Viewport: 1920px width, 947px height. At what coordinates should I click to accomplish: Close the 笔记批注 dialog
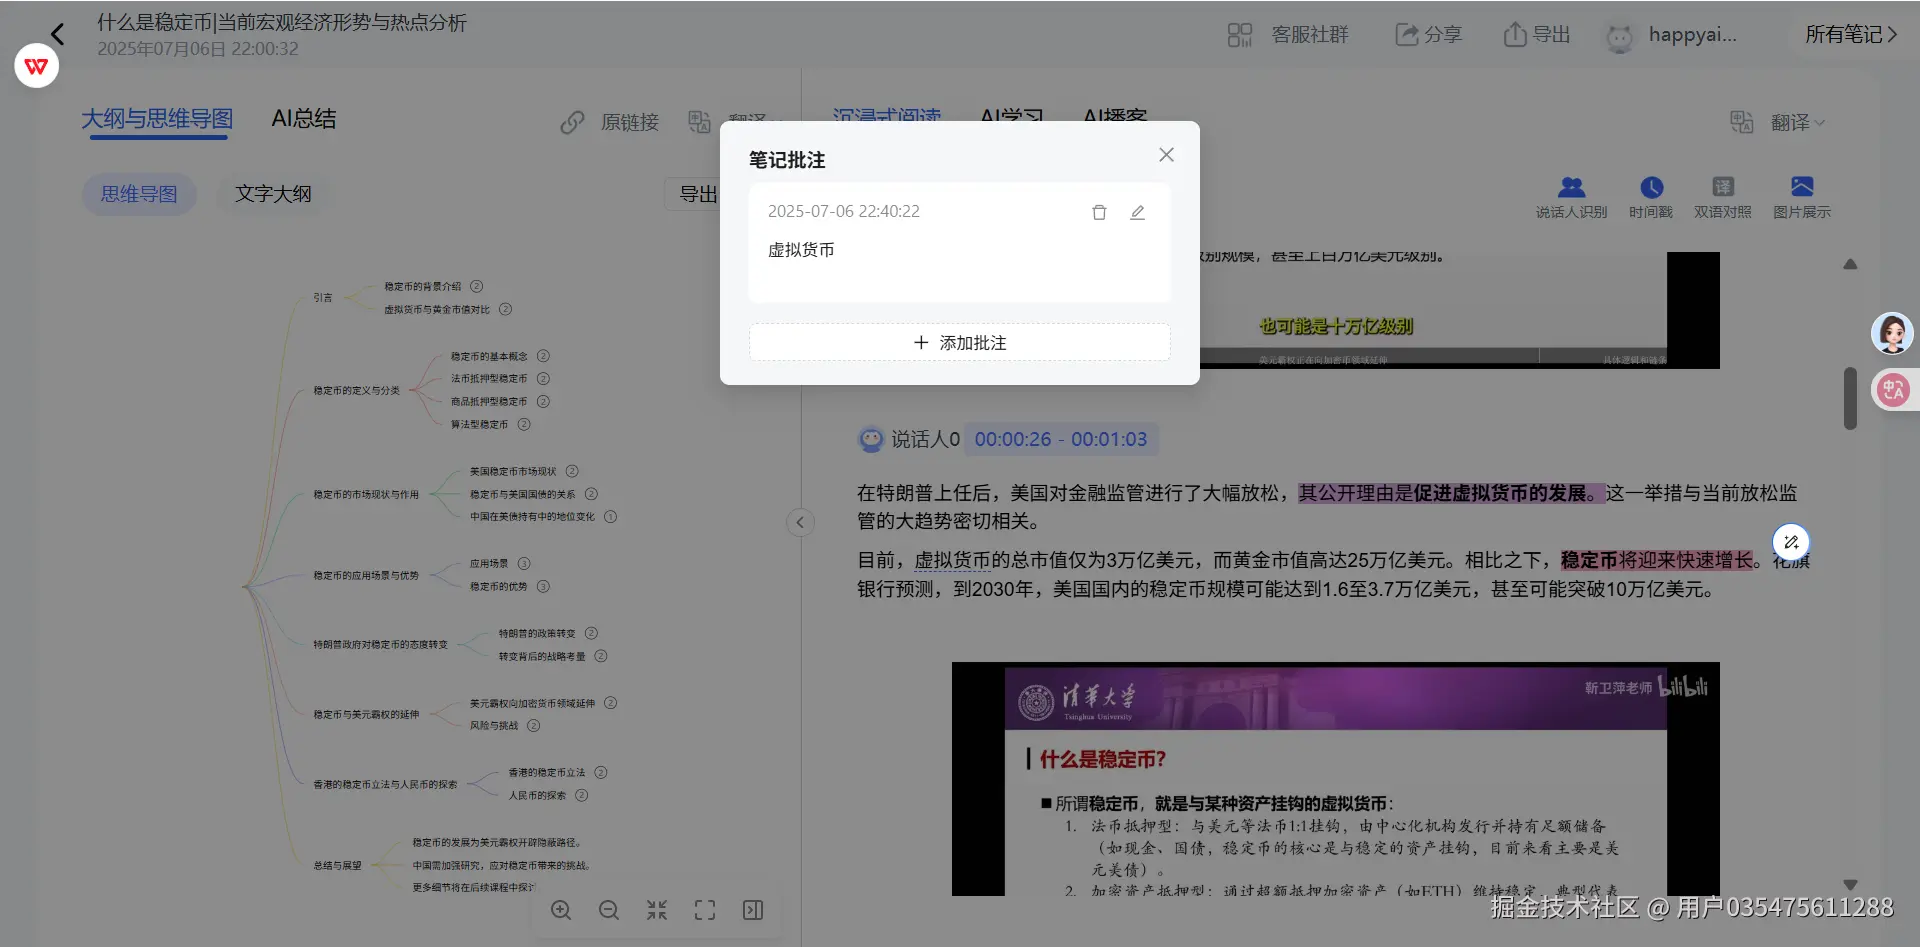pyautogui.click(x=1166, y=155)
